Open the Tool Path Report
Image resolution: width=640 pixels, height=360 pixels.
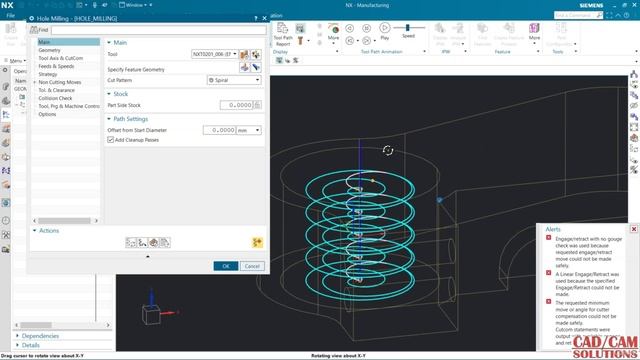(x=282, y=34)
